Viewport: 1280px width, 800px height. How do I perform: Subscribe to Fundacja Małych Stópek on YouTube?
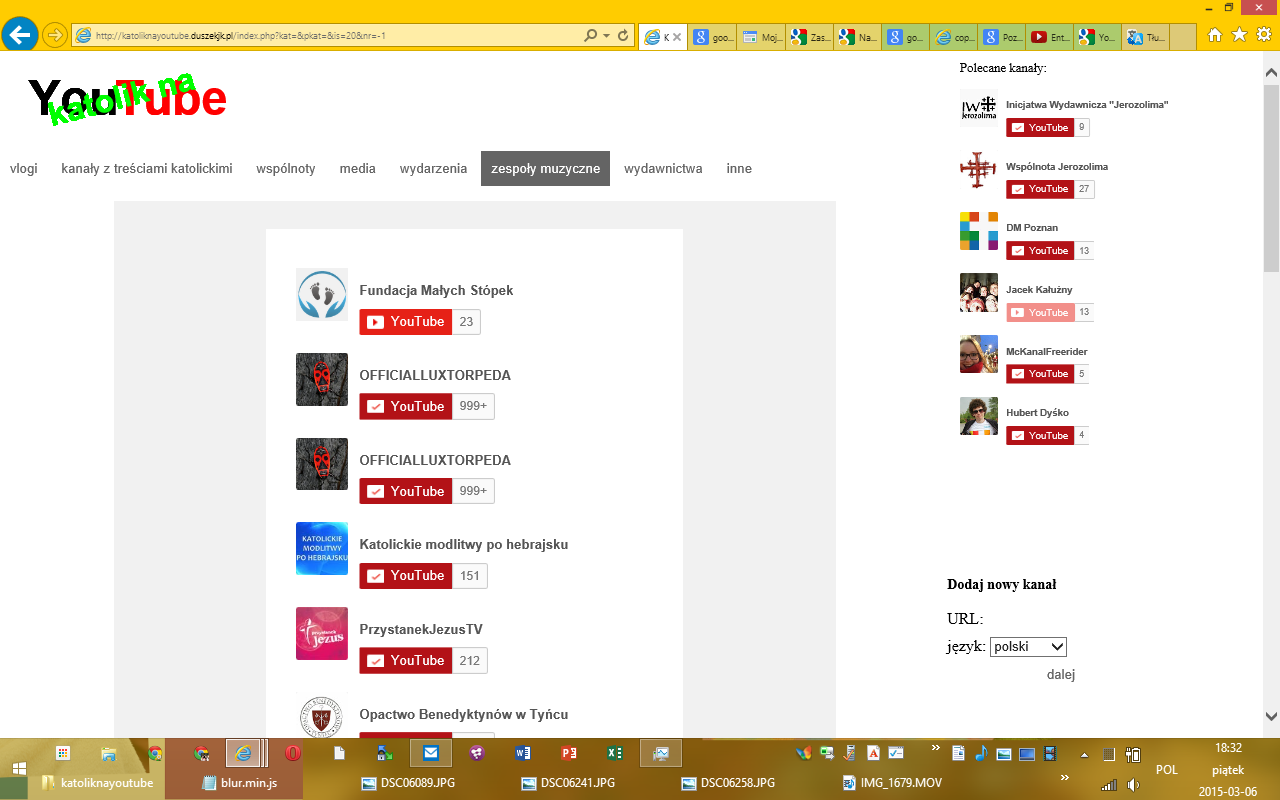(406, 322)
